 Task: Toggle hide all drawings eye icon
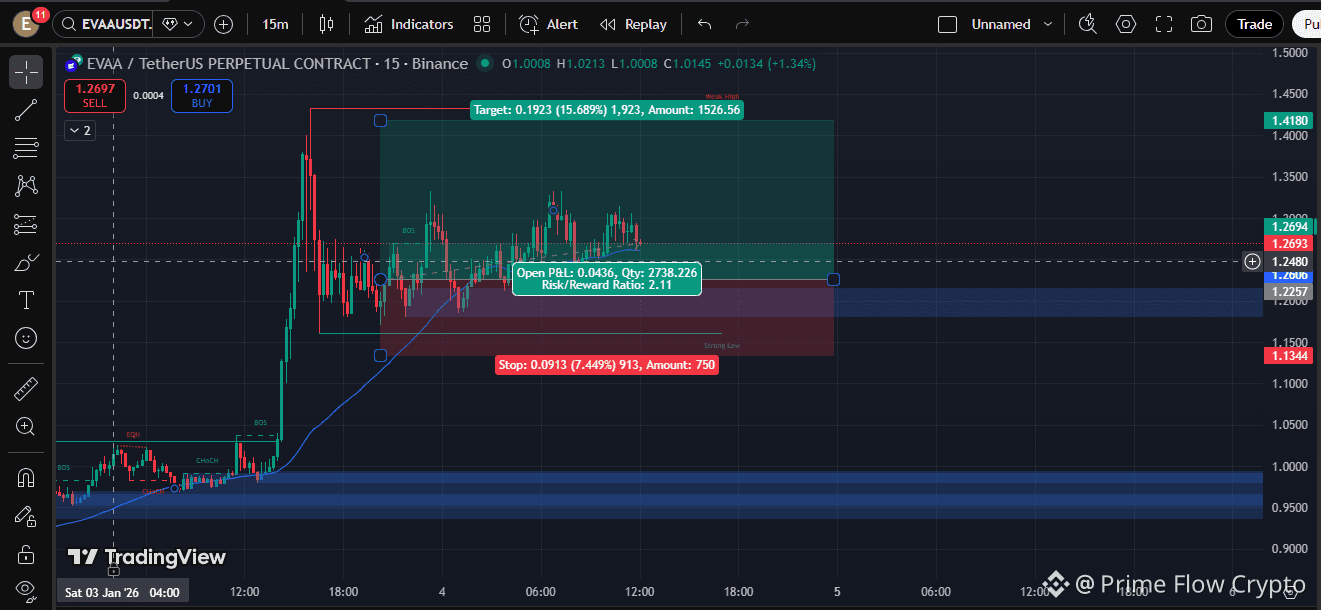pos(26,590)
